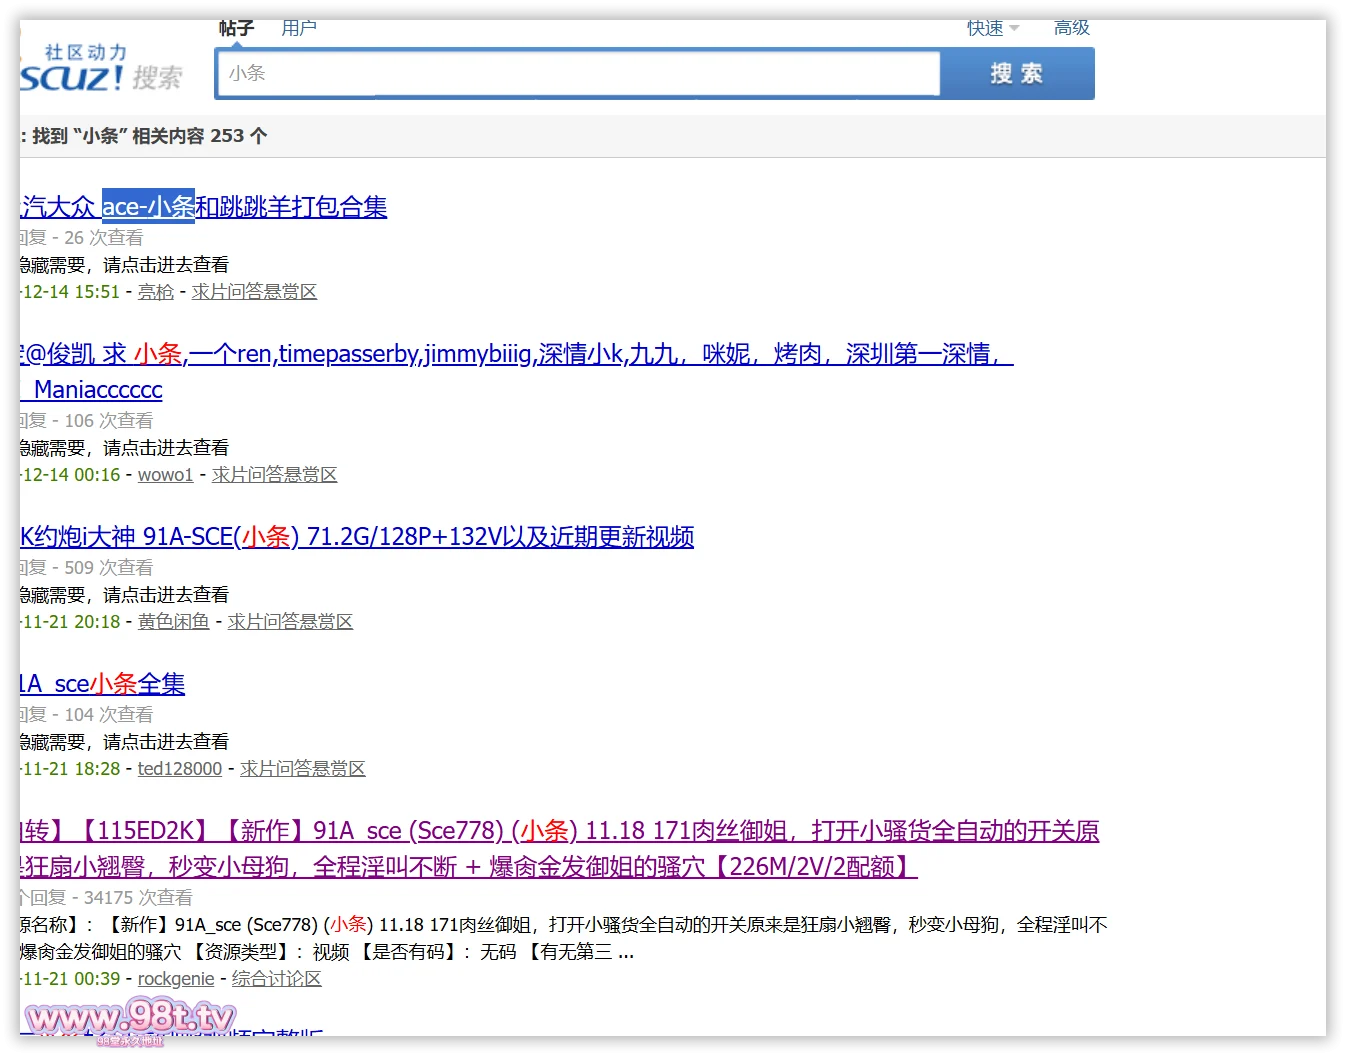
Task: Open 求片问答悬赏区 link next to ted128000
Action: click(302, 769)
